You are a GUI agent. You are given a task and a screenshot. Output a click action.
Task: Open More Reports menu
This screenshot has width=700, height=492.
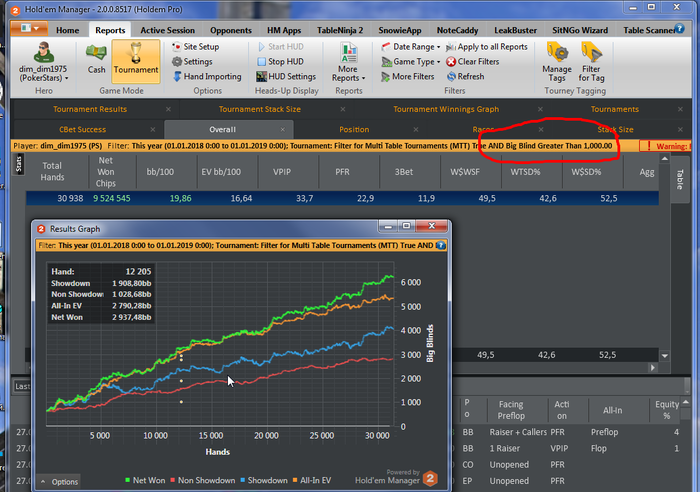(348, 62)
